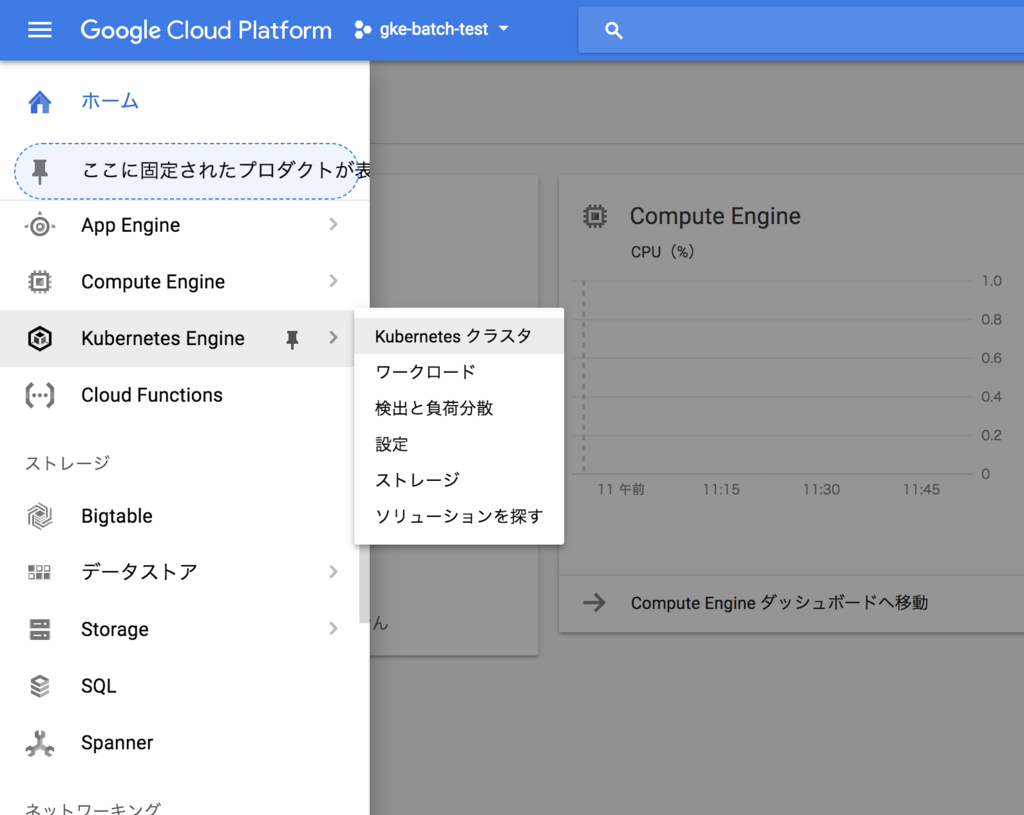This screenshot has width=1024, height=815.
Task: Click the Kubernetes Engine hexagon icon
Action: [40, 338]
